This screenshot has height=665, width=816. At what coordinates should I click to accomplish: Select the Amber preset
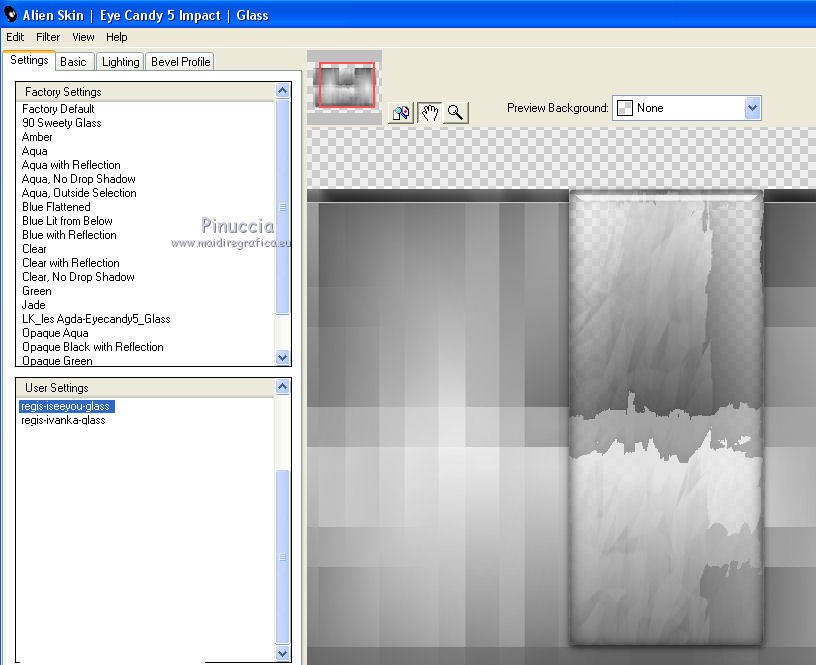37,137
